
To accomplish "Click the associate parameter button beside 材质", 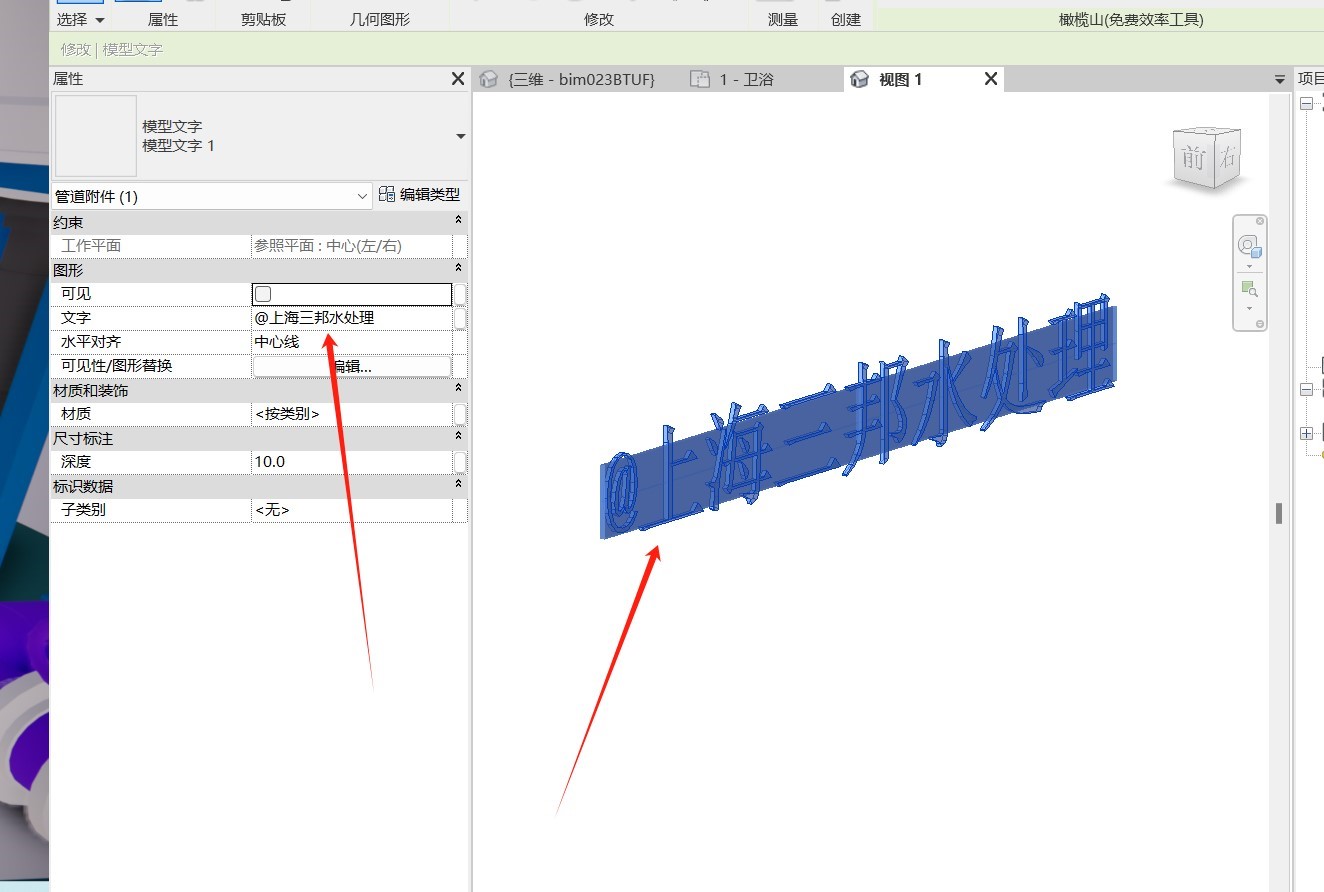I will (x=460, y=414).
